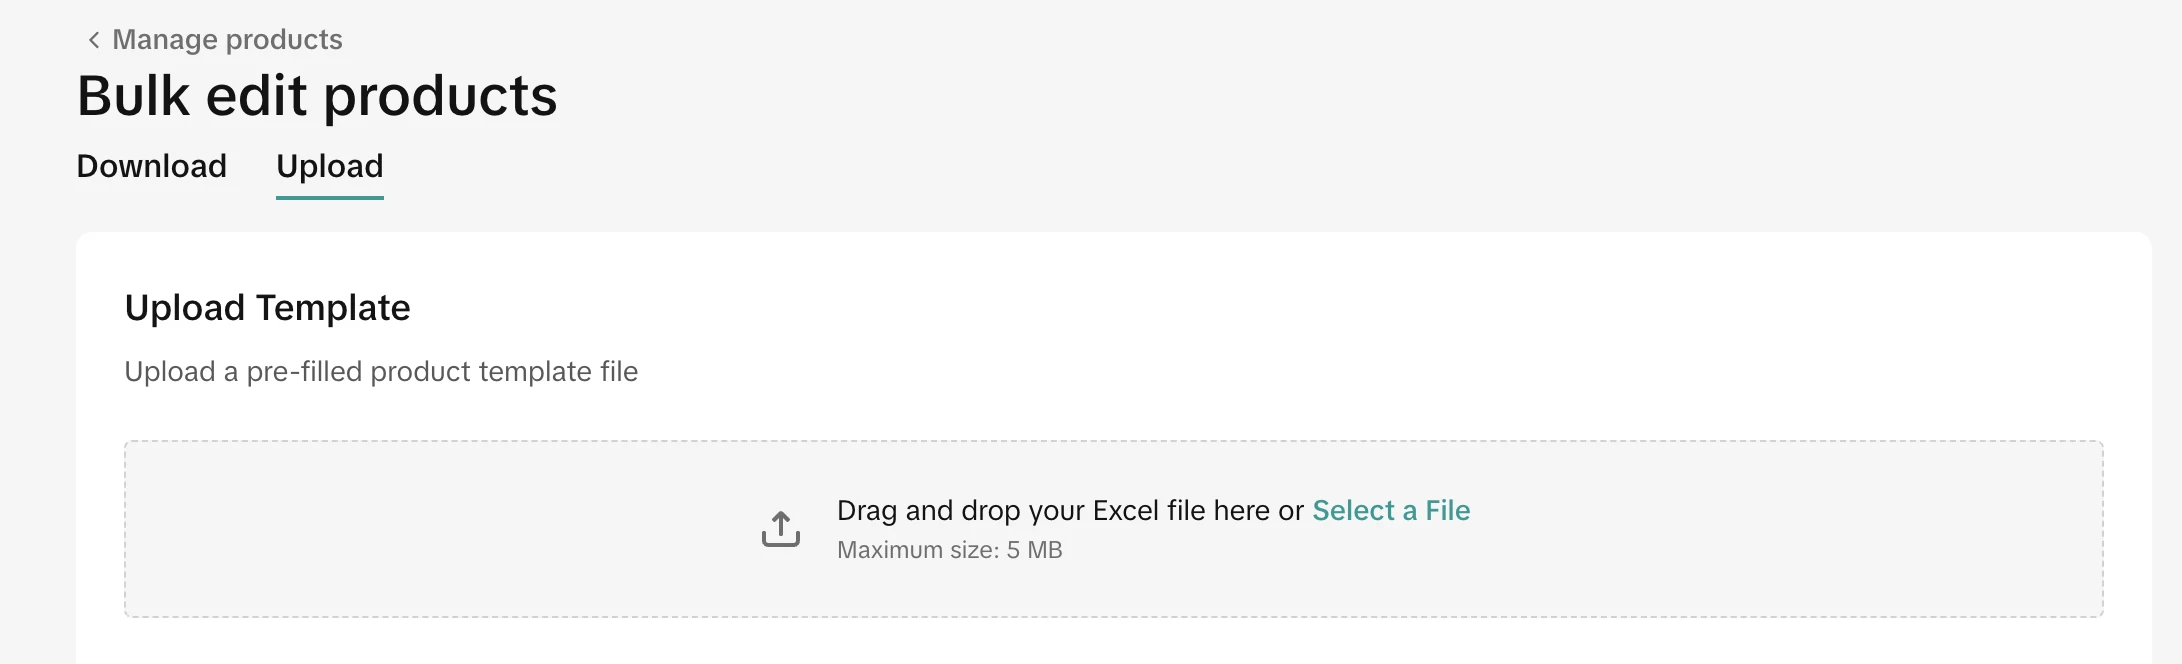
Task: Click the pre-filled product template description text
Action: click(x=381, y=372)
